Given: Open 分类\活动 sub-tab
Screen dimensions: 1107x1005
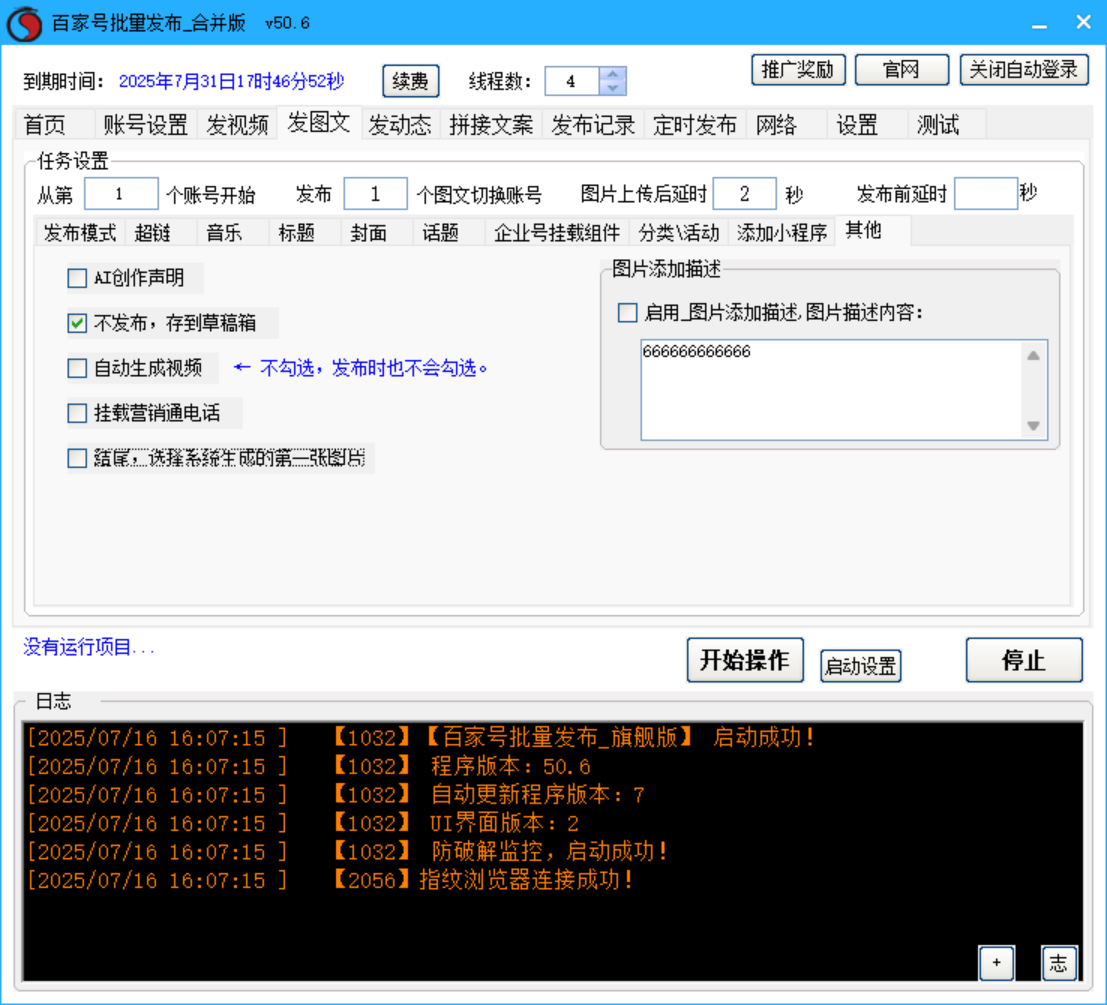Looking at the screenshot, I should 679,232.
